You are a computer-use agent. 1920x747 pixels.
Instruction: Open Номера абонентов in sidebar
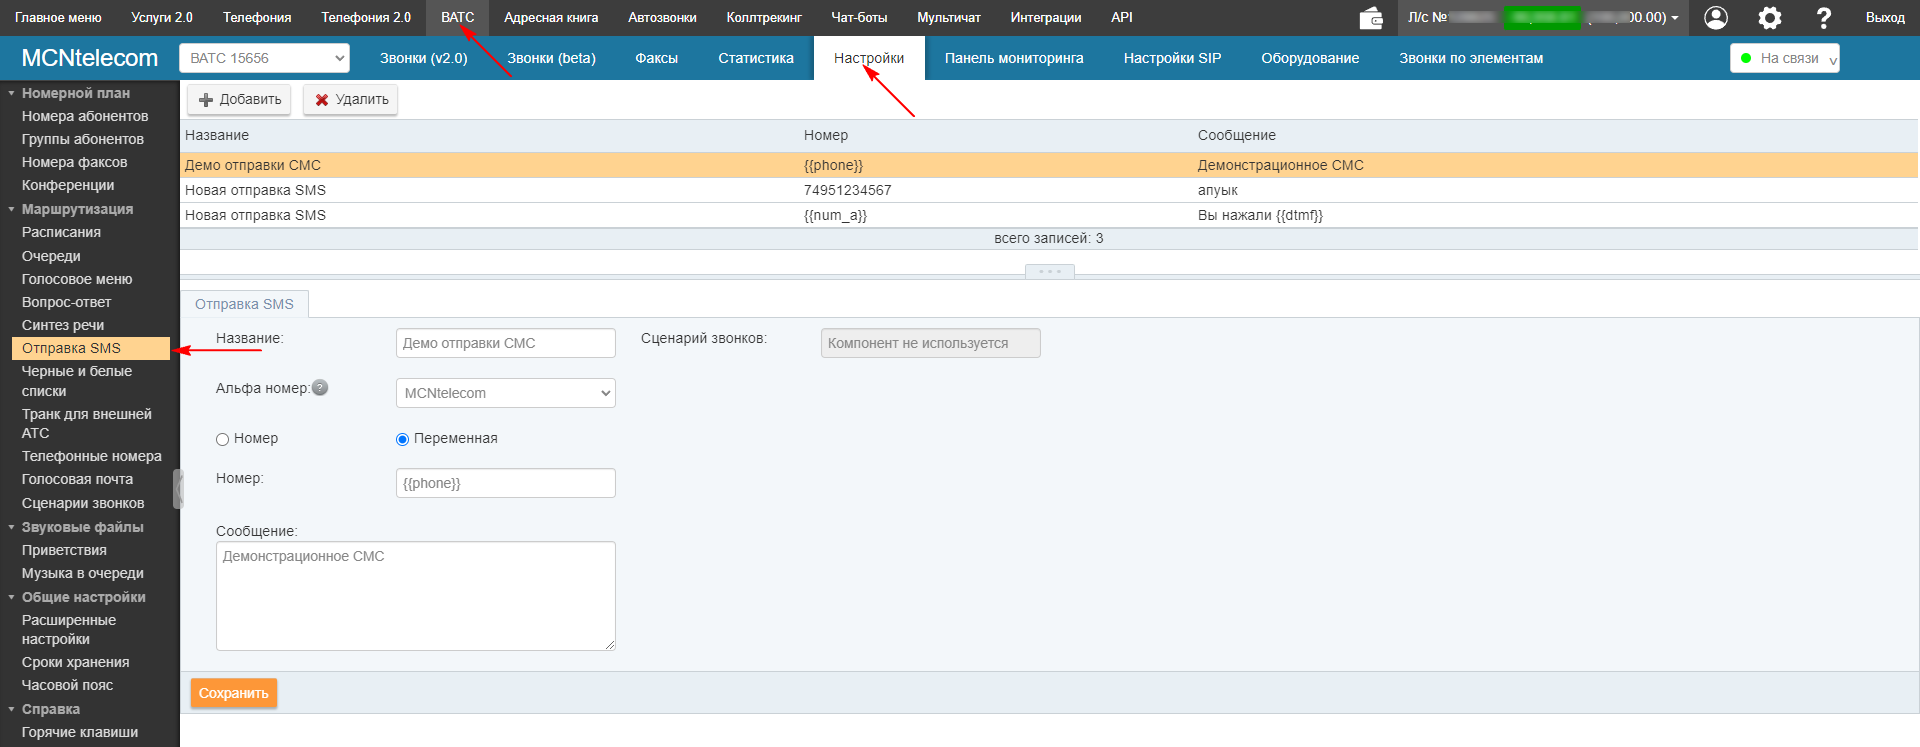(x=85, y=116)
